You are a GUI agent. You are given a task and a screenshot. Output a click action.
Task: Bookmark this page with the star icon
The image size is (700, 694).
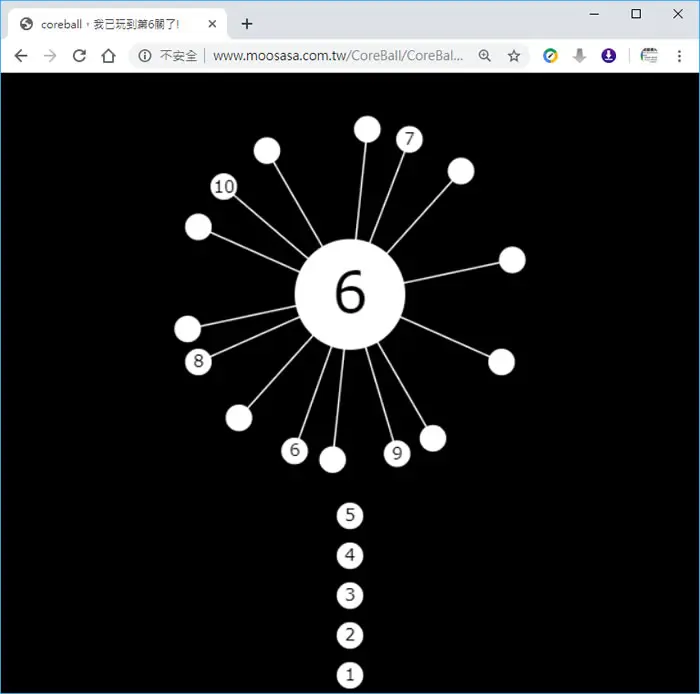point(514,56)
